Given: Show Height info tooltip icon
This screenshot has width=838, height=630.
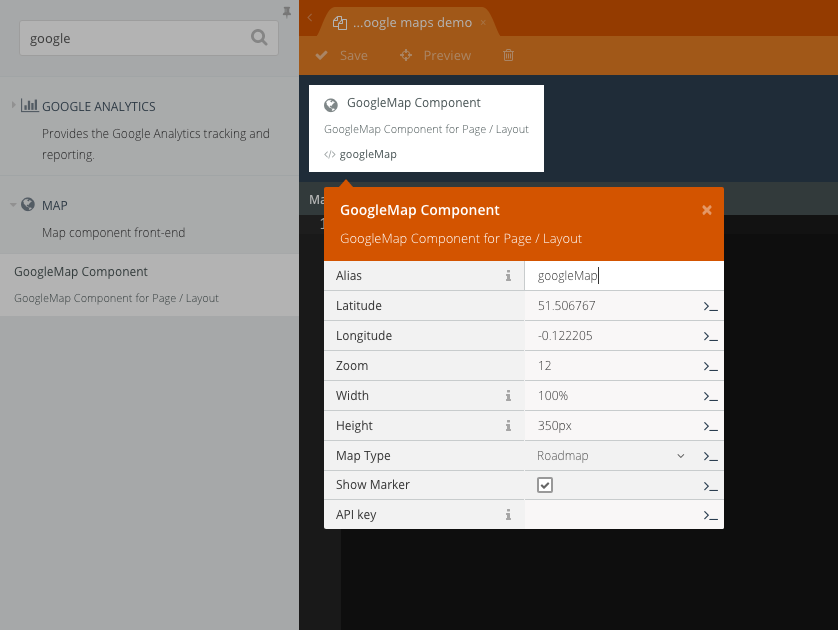Looking at the screenshot, I should coord(508,425).
